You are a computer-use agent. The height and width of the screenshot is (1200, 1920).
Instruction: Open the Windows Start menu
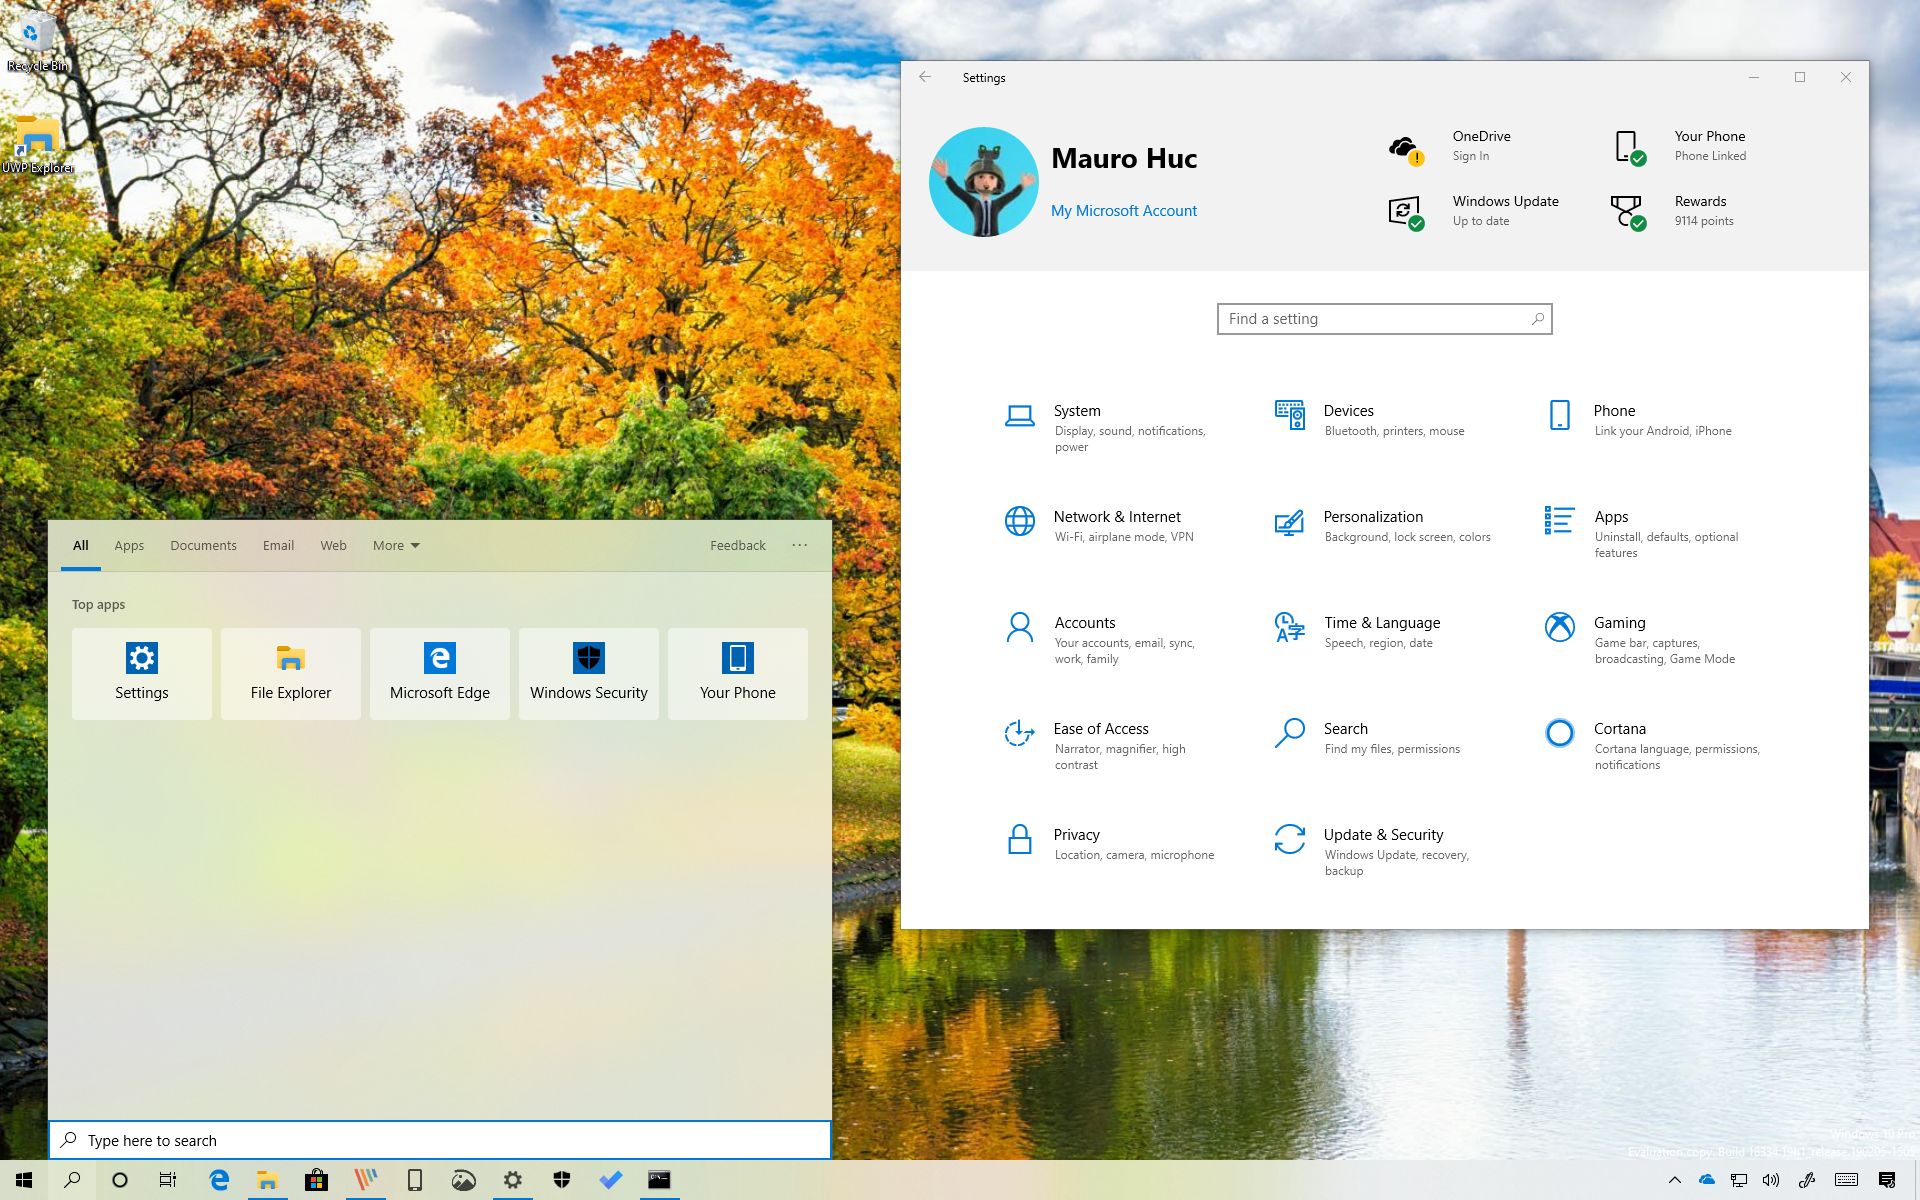[24, 1180]
